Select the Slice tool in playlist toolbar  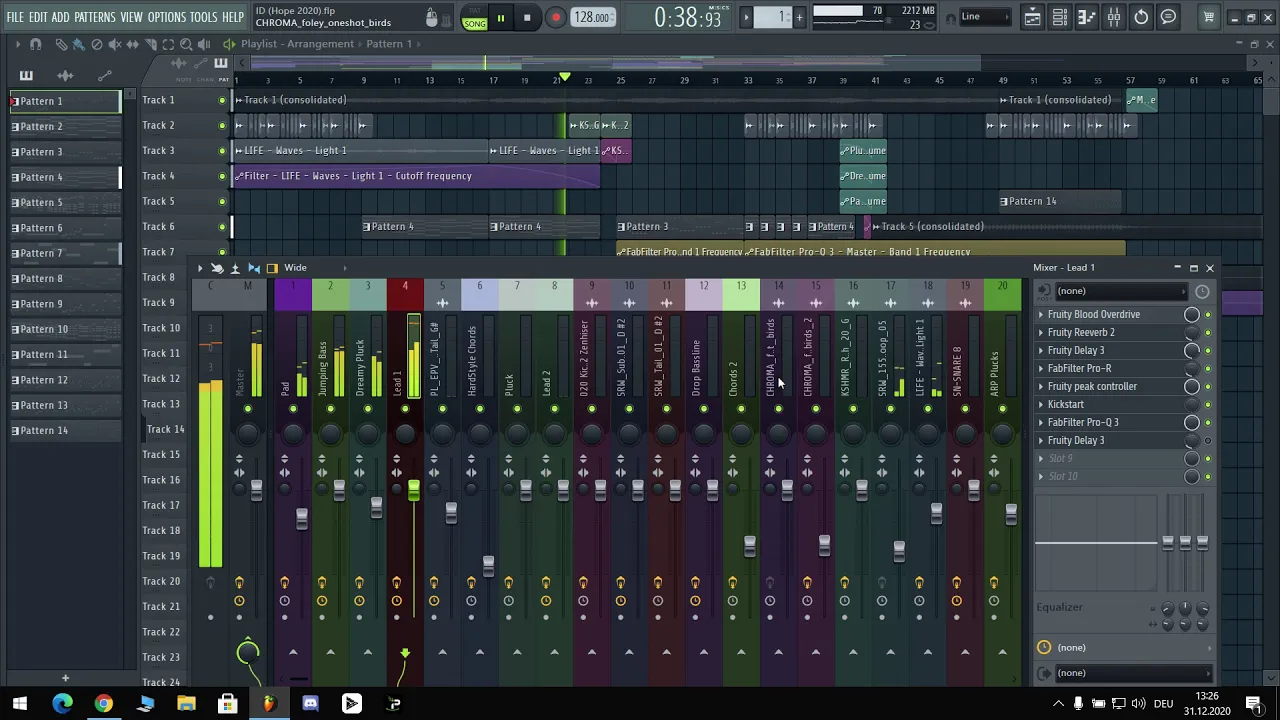click(x=151, y=44)
